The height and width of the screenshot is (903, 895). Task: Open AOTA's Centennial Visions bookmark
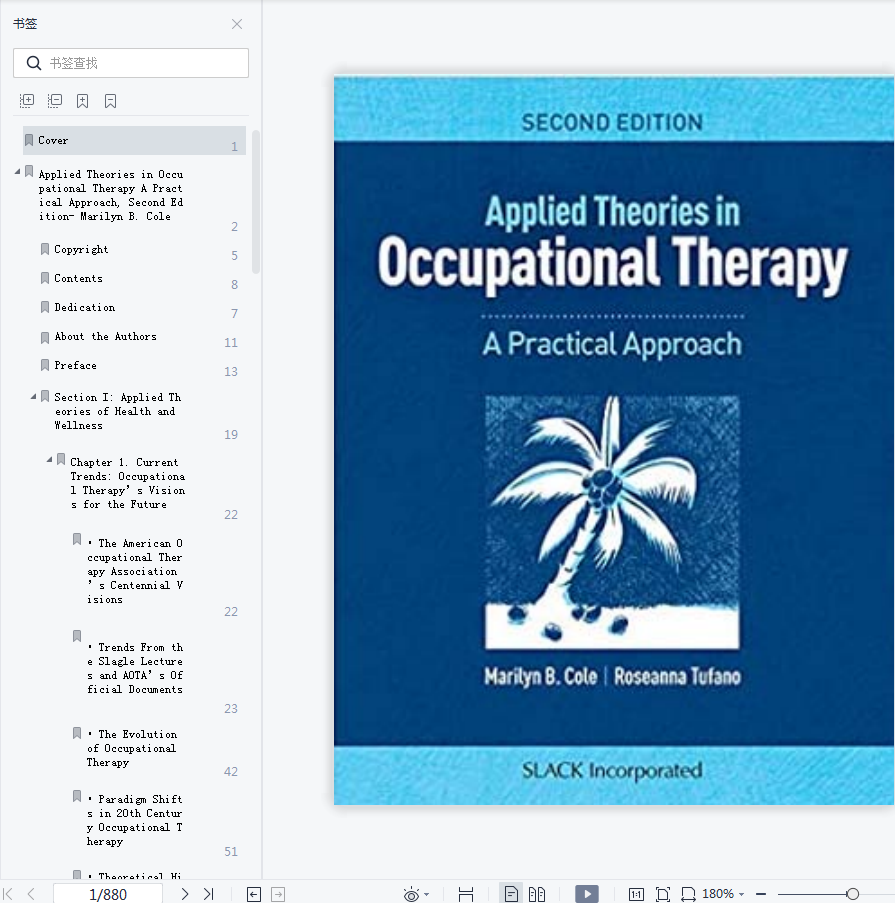click(135, 571)
